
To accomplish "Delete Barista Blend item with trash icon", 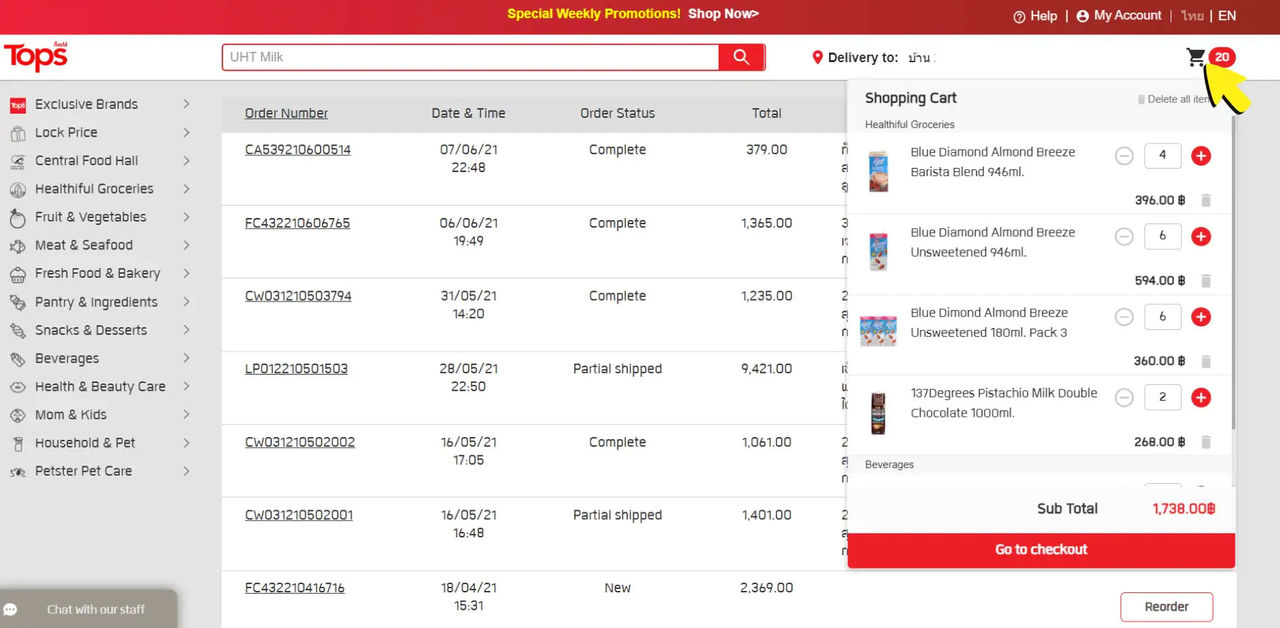I will coord(1206,201).
